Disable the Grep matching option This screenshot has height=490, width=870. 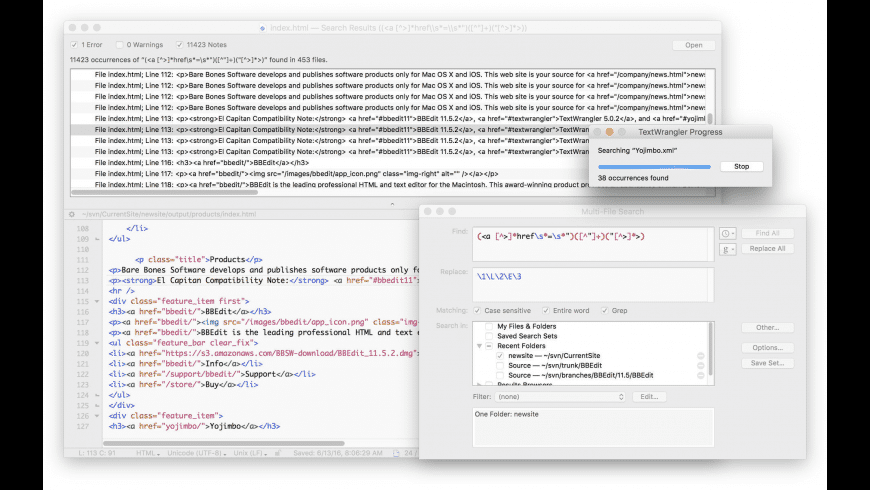(605, 311)
